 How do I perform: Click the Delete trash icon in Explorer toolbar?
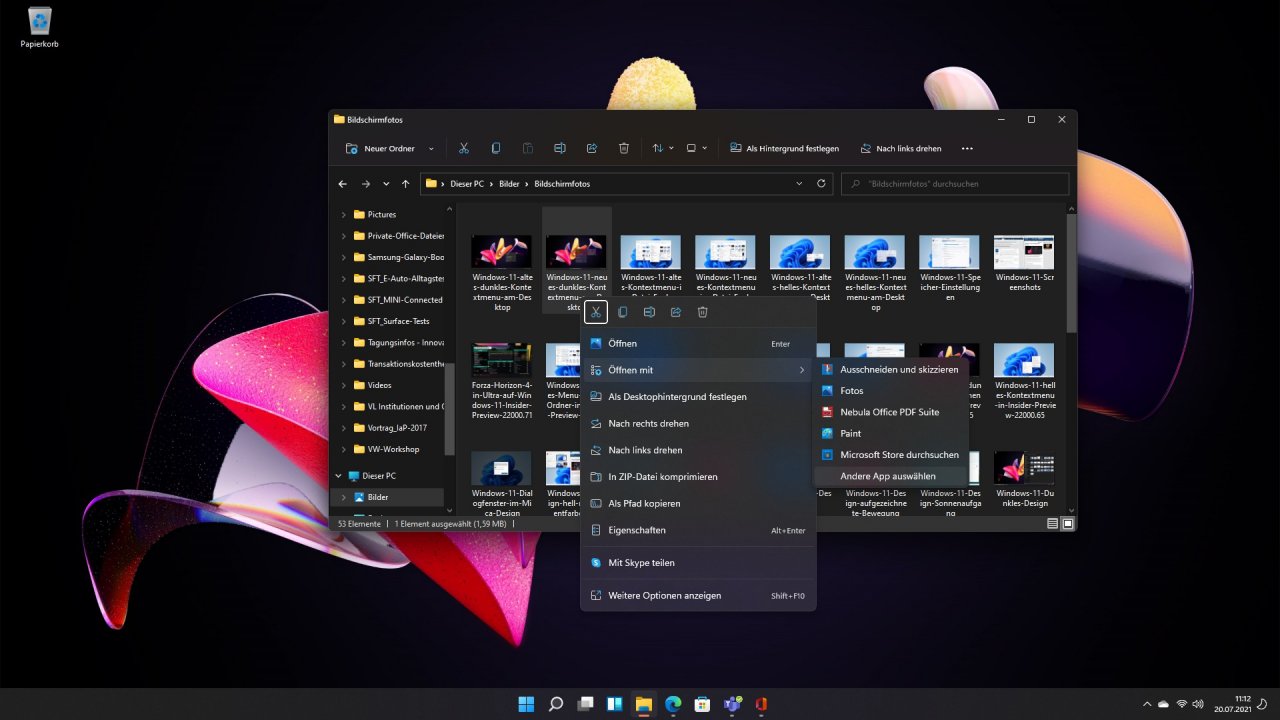click(x=624, y=148)
